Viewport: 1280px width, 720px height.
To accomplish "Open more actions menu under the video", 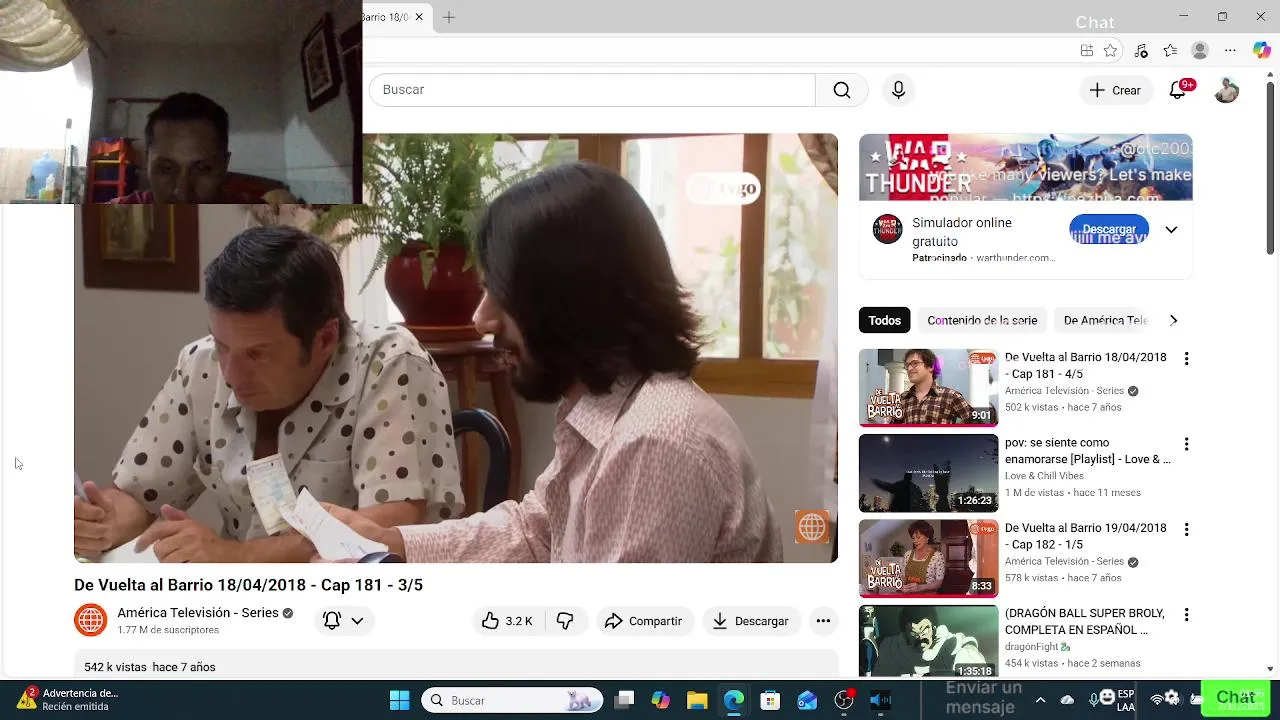I will [823, 621].
